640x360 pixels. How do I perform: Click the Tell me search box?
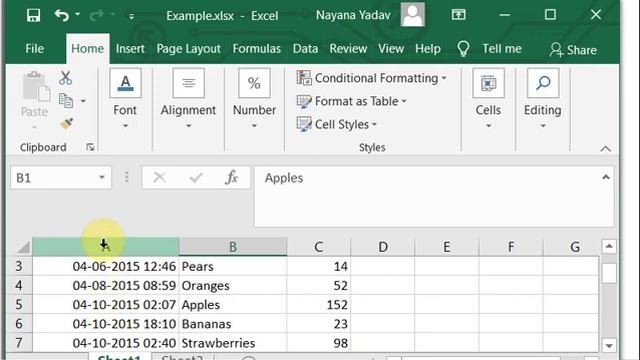tap(502, 49)
